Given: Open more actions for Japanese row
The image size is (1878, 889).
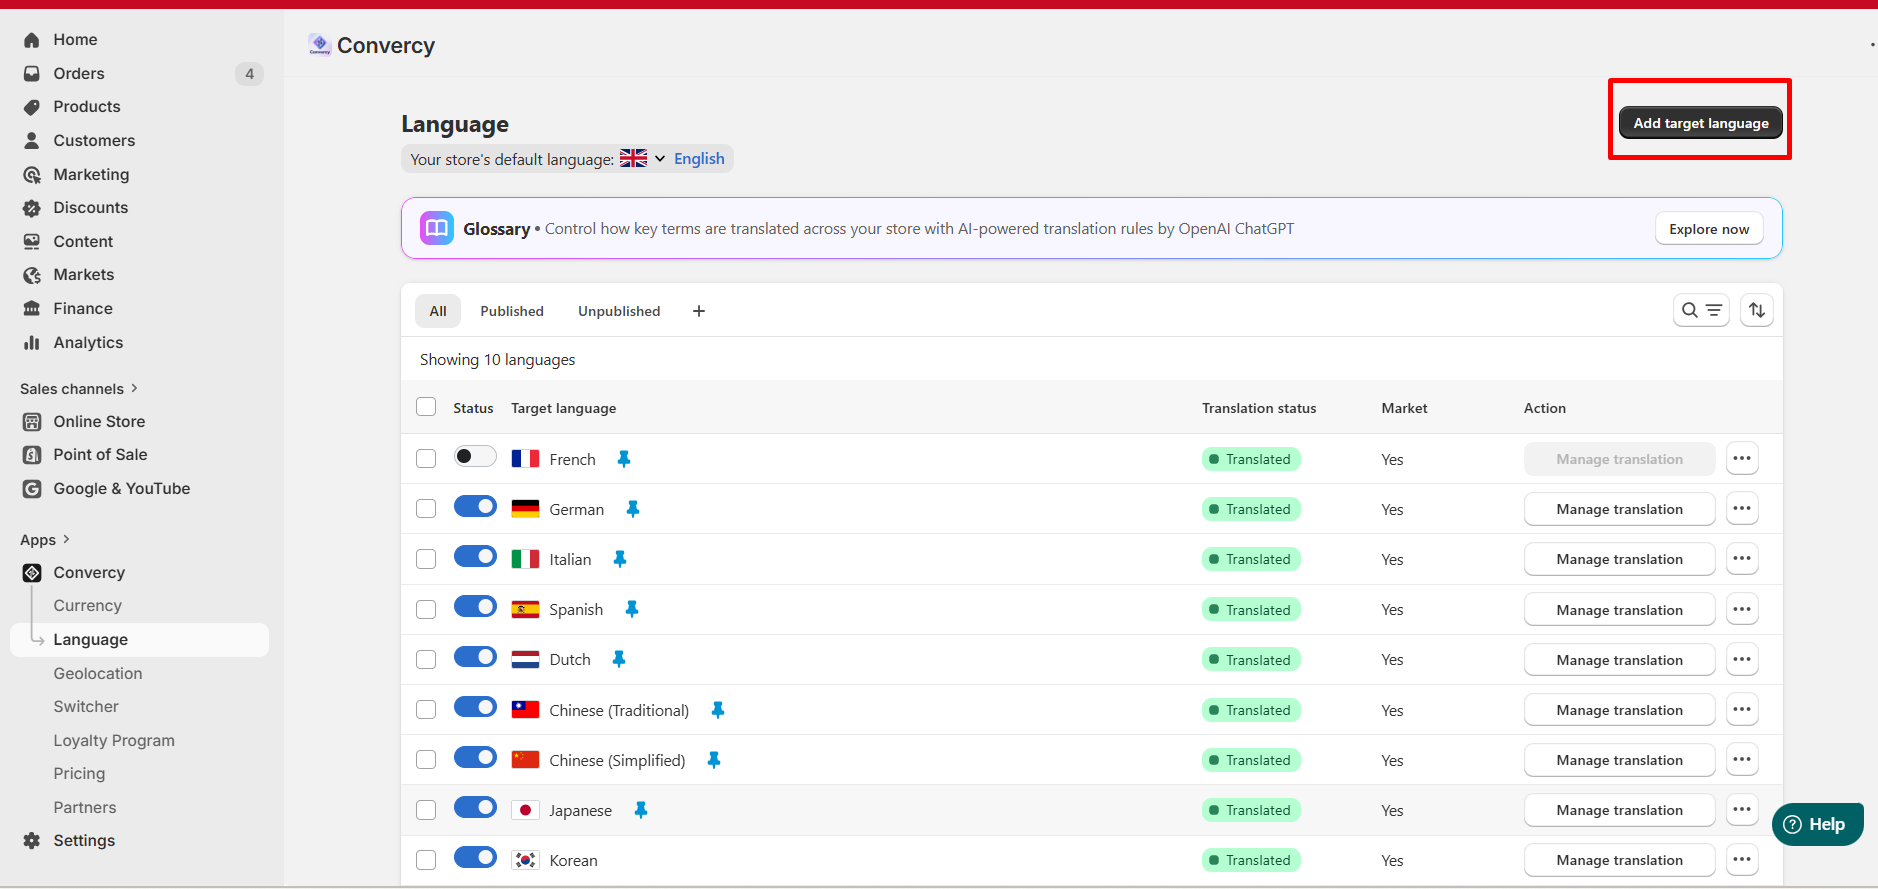Looking at the screenshot, I should (1742, 810).
